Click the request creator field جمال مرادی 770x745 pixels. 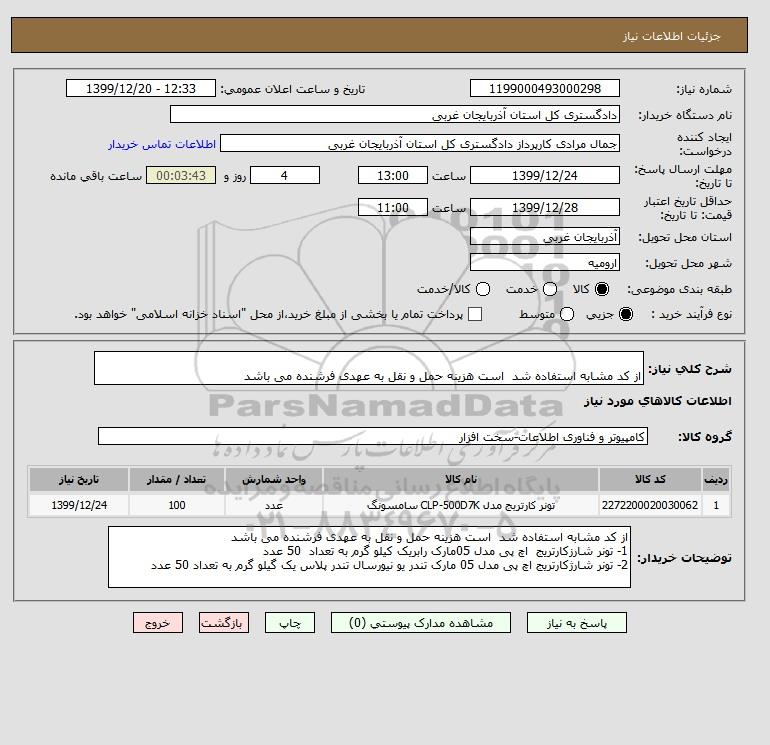(x=420, y=144)
